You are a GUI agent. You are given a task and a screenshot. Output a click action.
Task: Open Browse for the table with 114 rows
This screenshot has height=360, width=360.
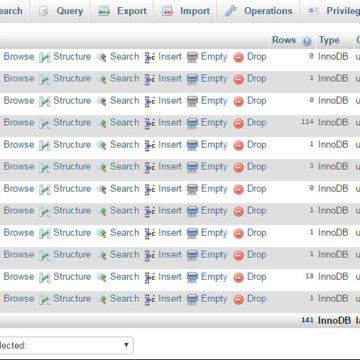(x=19, y=123)
